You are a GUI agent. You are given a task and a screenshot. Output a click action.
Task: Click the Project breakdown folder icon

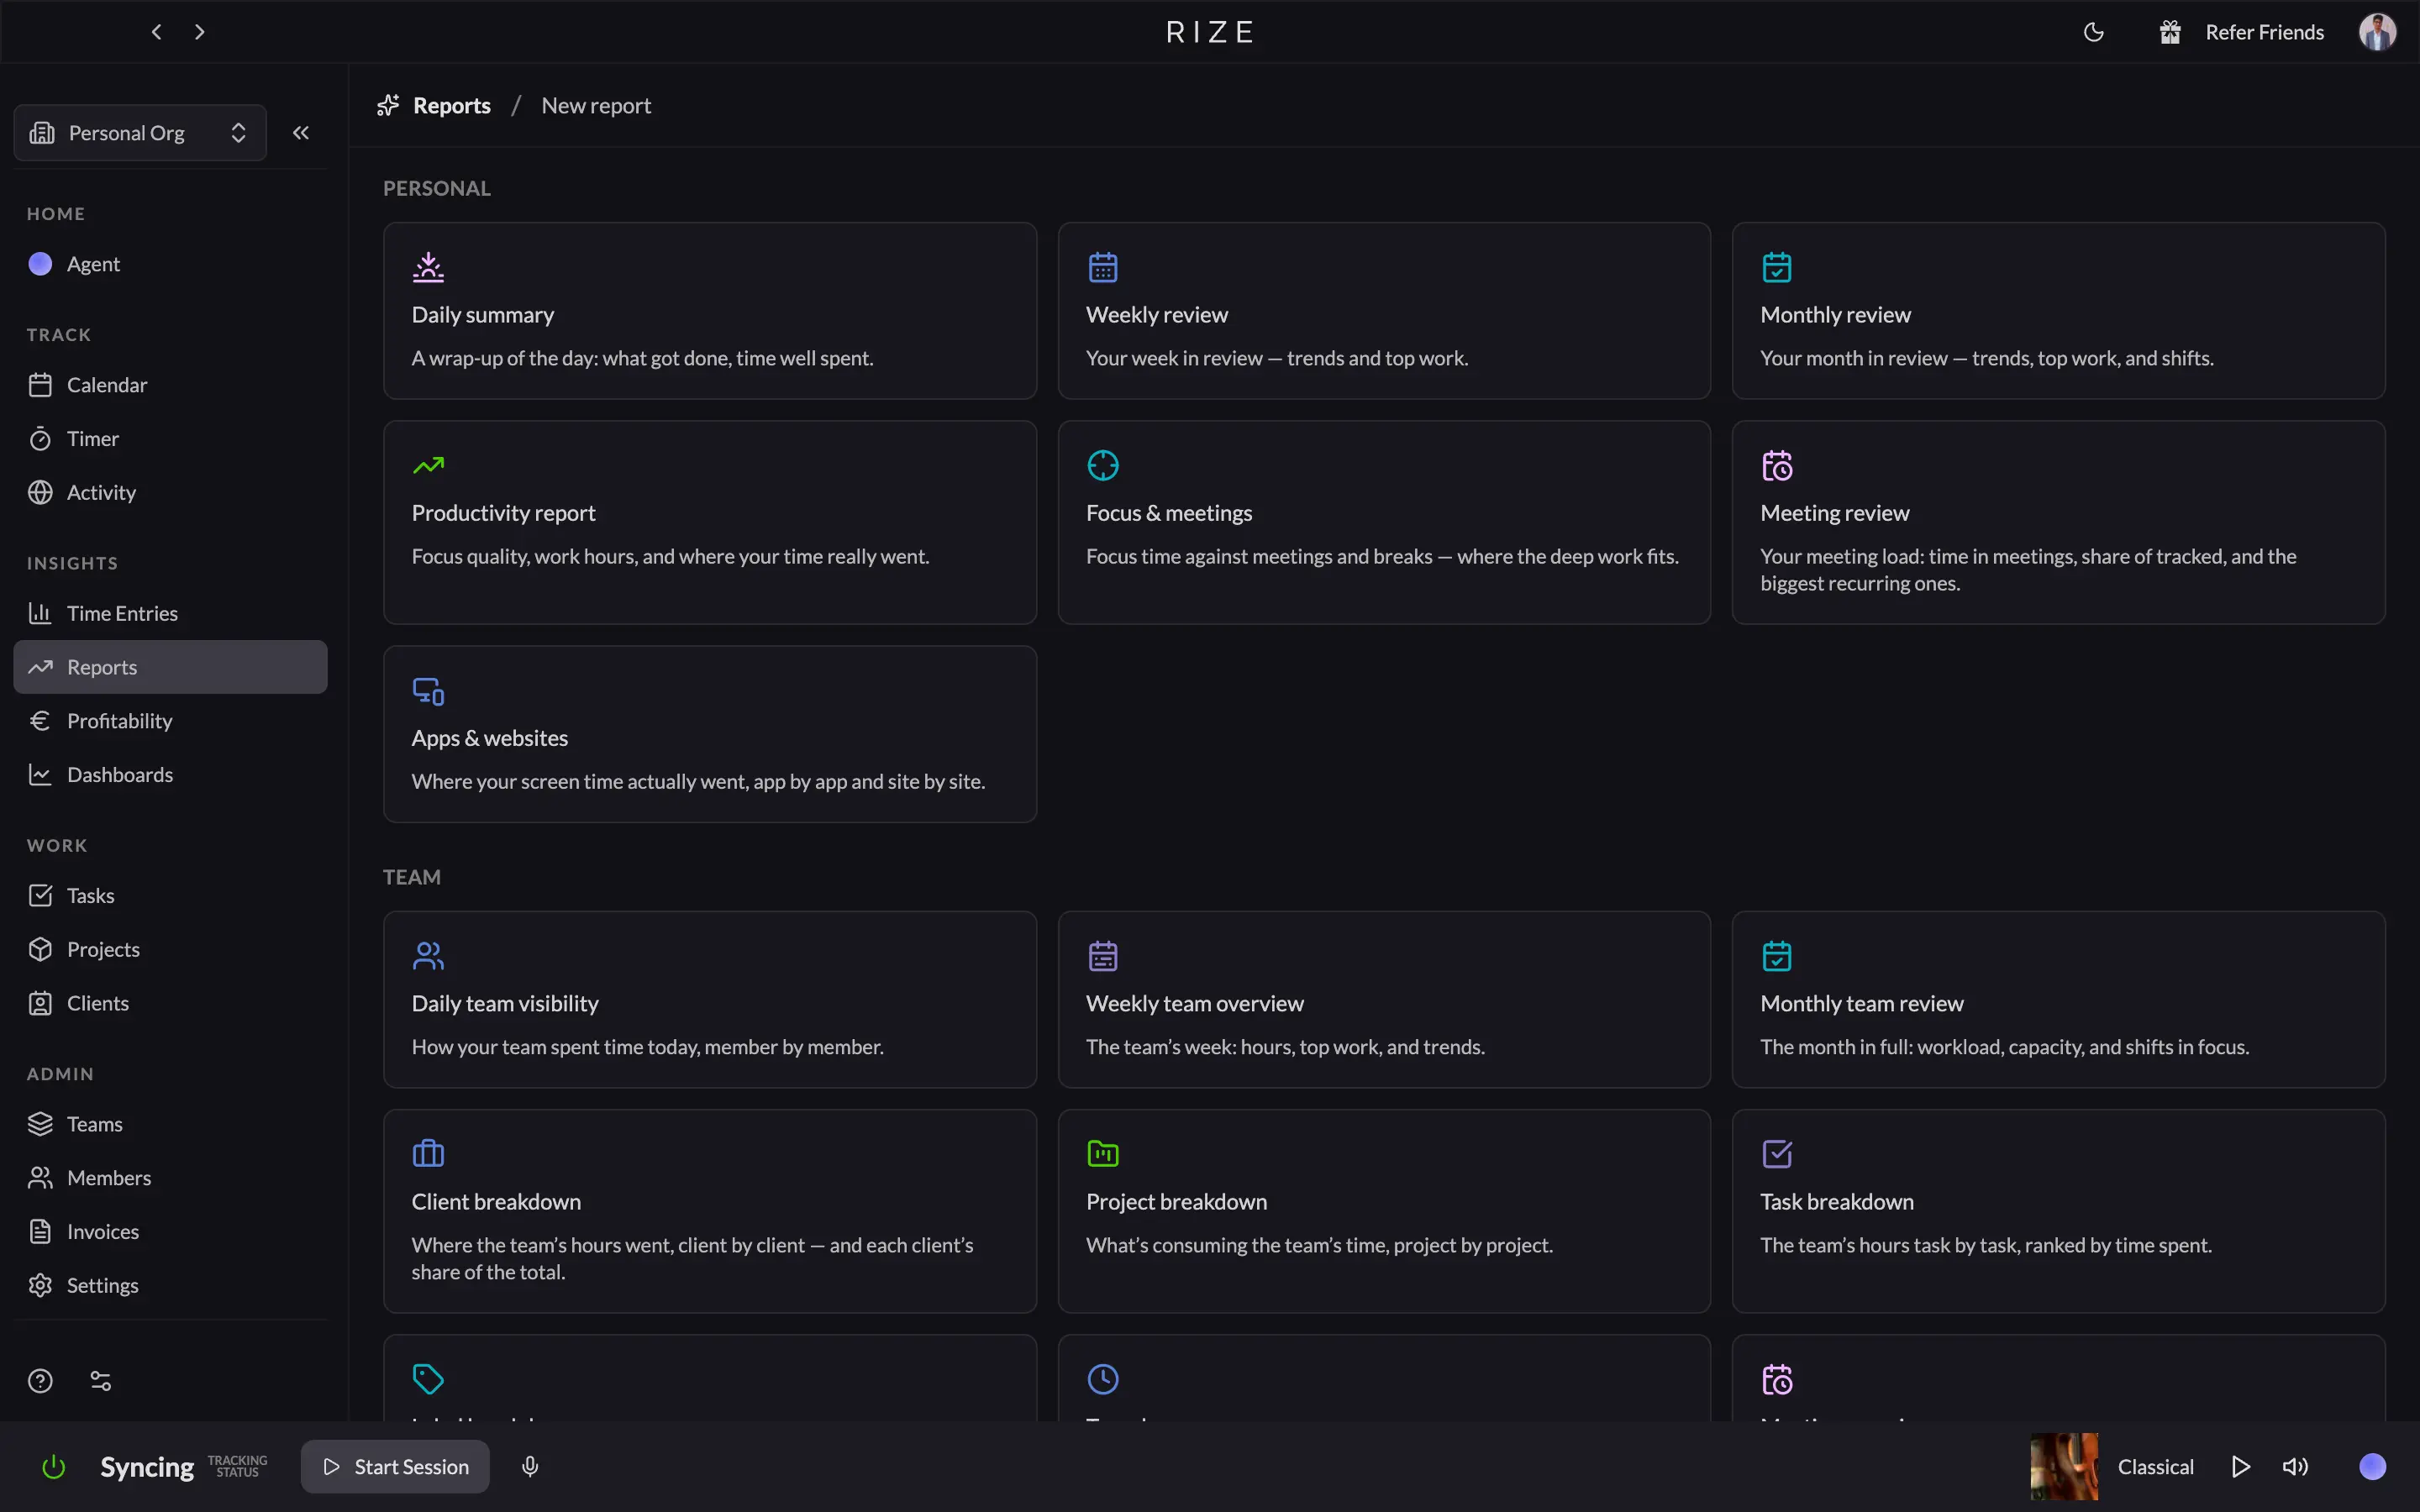1103,1154
